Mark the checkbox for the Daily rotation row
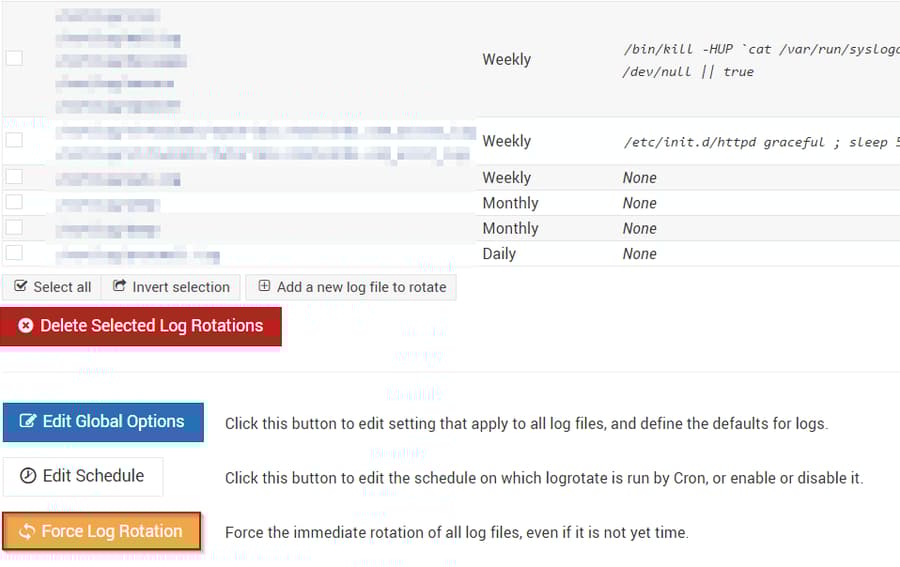900x567 pixels. (14, 253)
